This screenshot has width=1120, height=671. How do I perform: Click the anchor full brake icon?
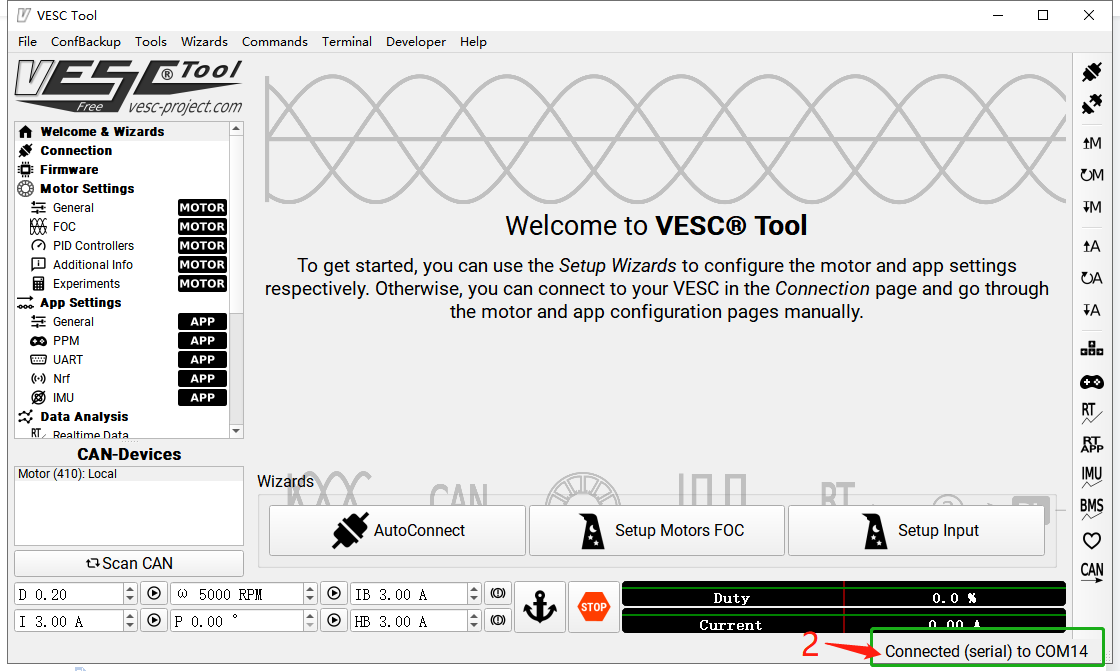pyautogui.click(x=540, y=606)
